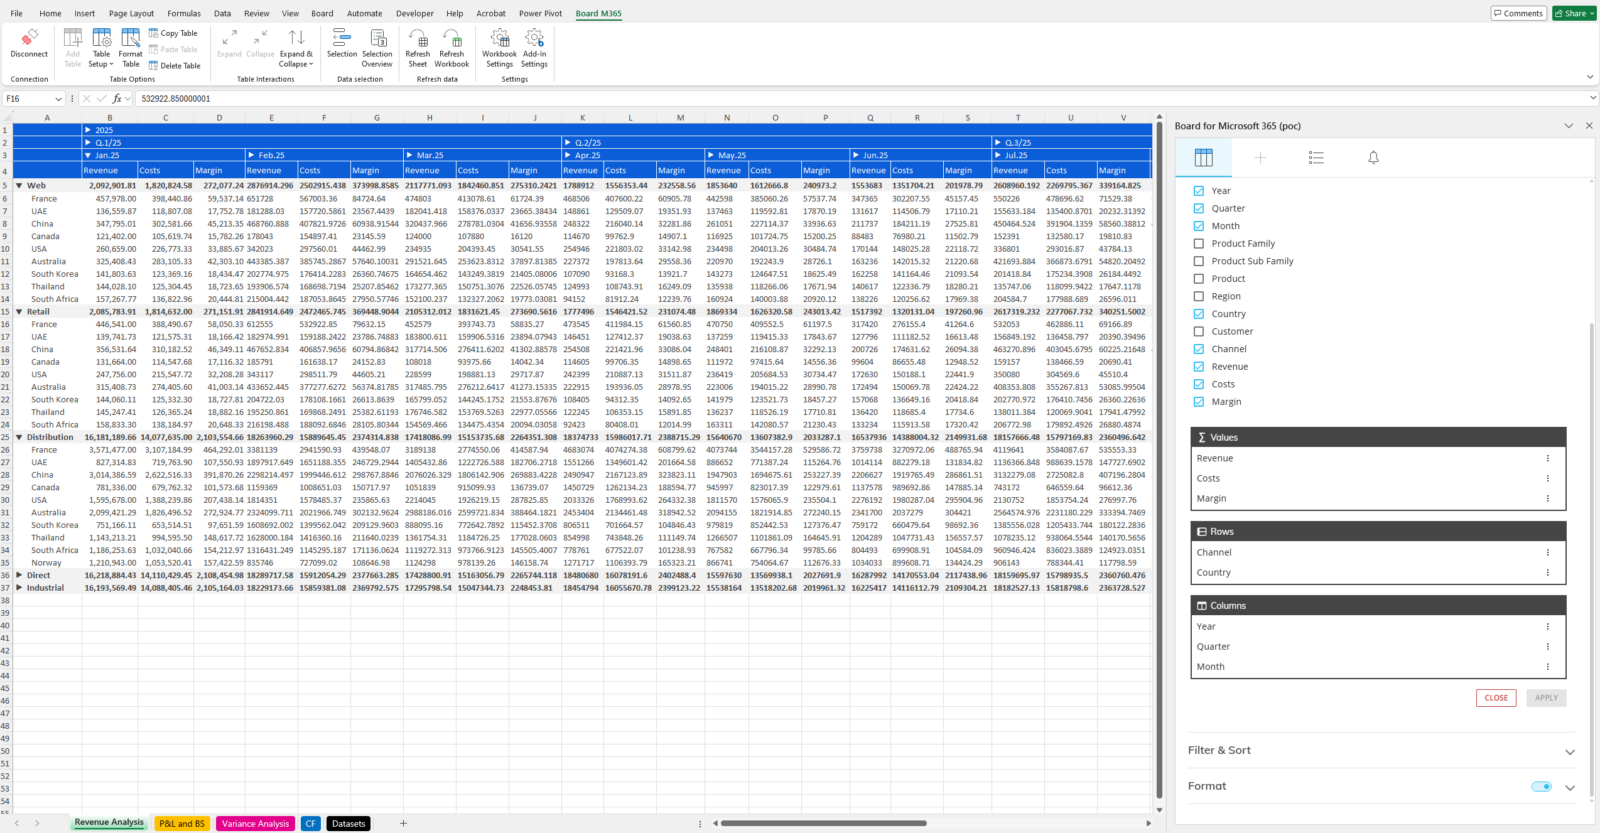This screenshot has height=833, width=1600.
Task: Collapse the Distribution channel row
Action: point(19,437)
